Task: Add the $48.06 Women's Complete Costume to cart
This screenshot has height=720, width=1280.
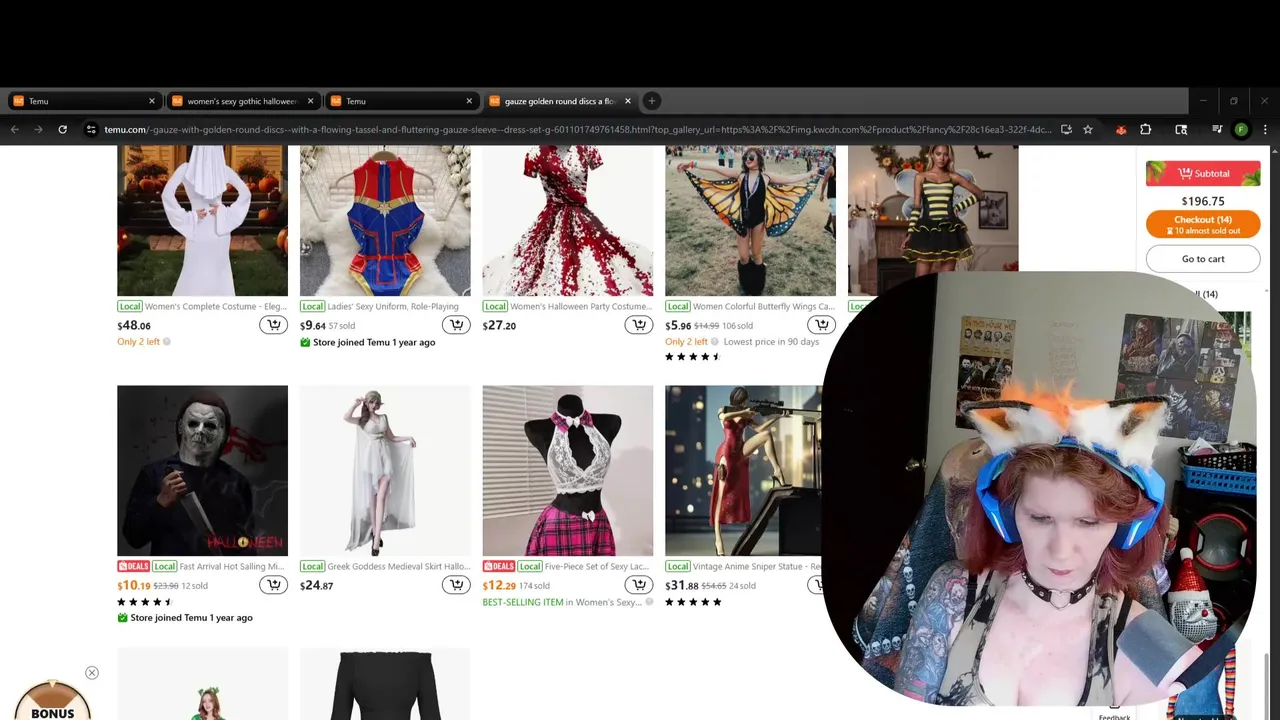Action: 273,325
